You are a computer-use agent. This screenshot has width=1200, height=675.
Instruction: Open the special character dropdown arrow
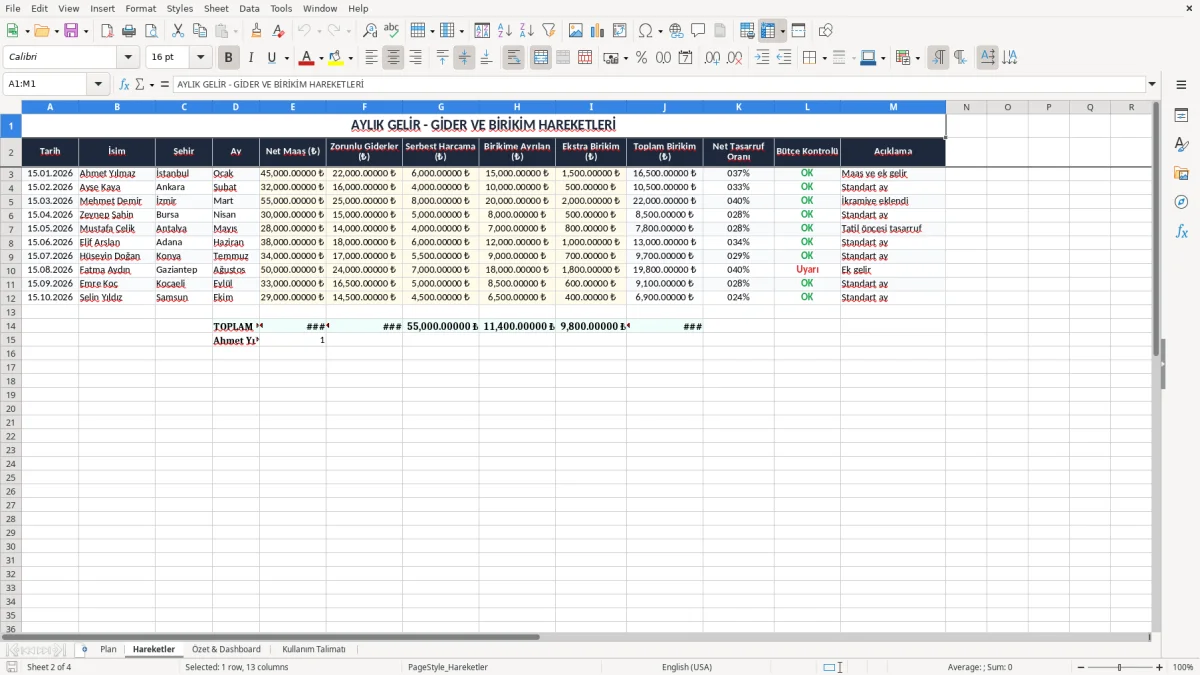[x=660, y=31]
